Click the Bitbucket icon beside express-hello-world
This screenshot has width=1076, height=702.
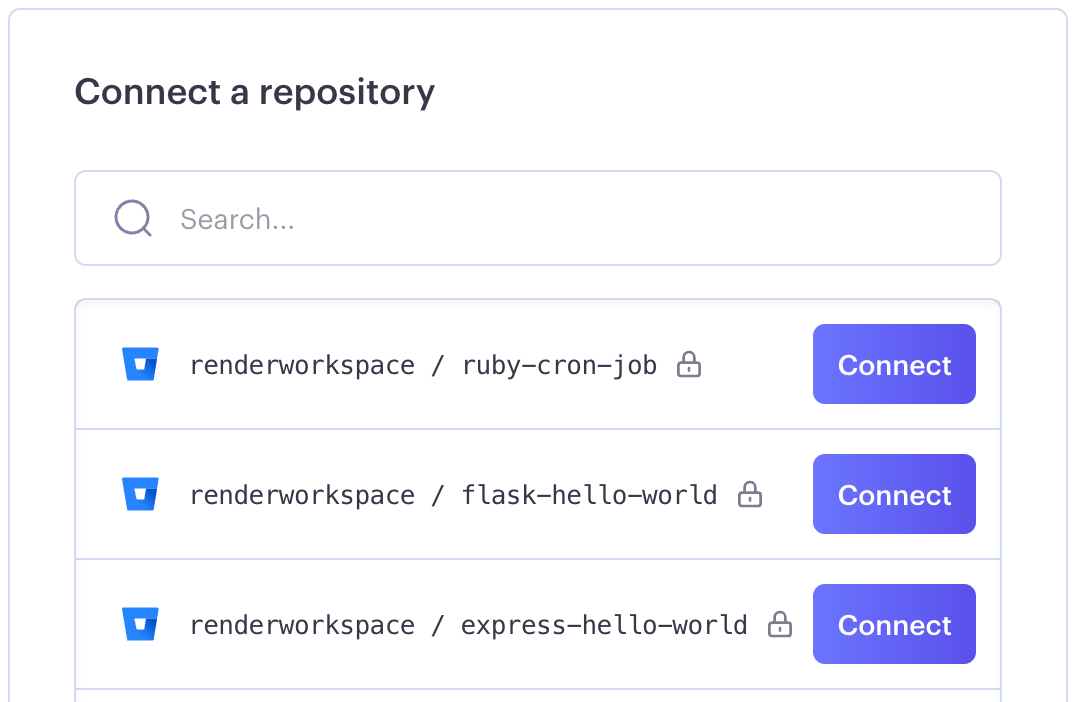(140, 624)
